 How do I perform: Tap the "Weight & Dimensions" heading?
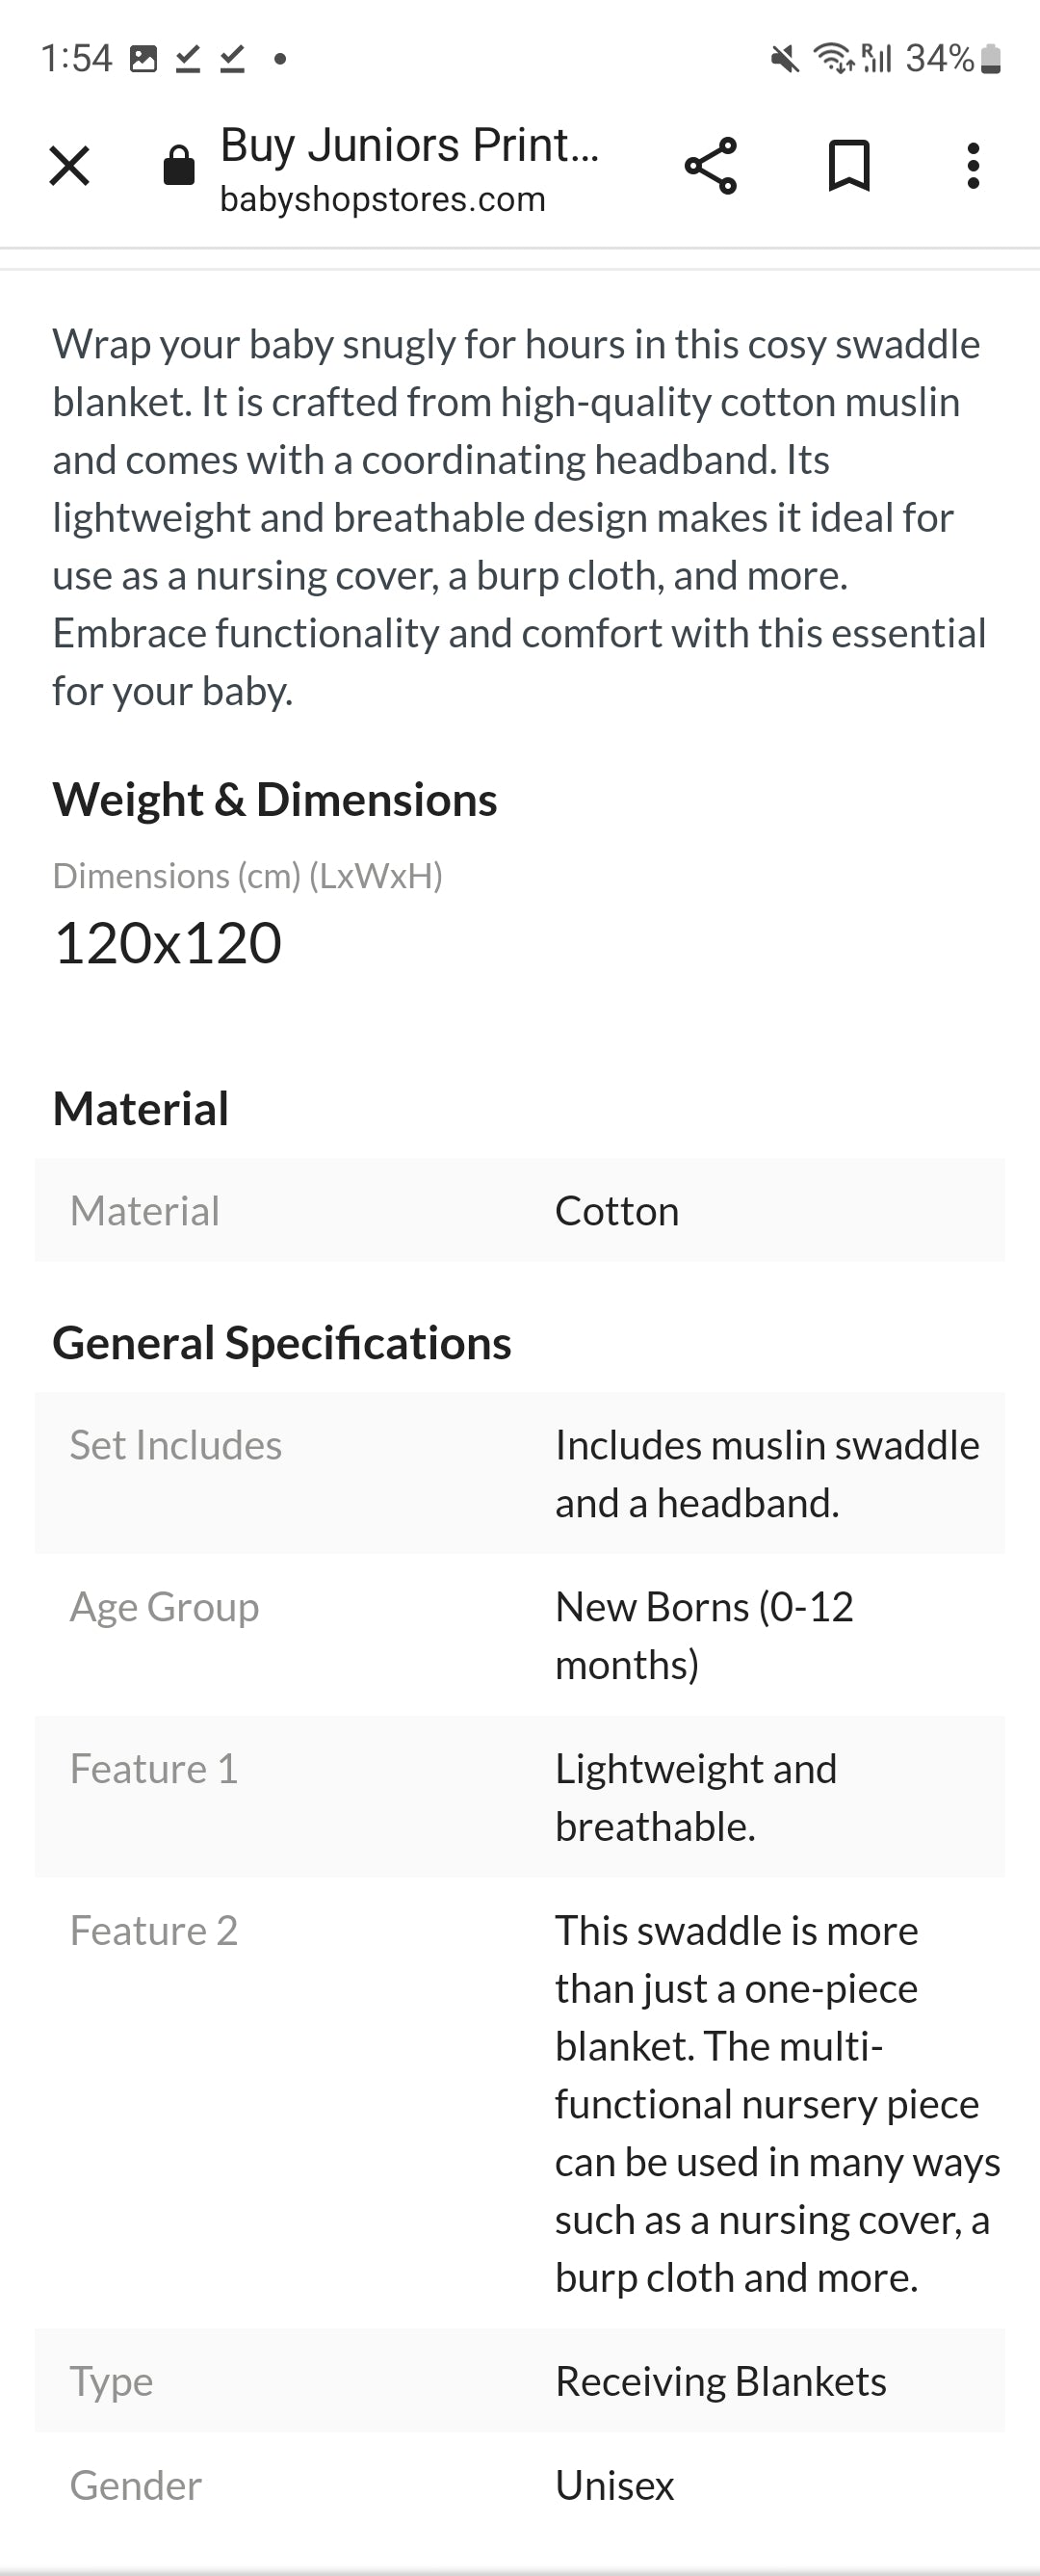[x=275, y=800]
